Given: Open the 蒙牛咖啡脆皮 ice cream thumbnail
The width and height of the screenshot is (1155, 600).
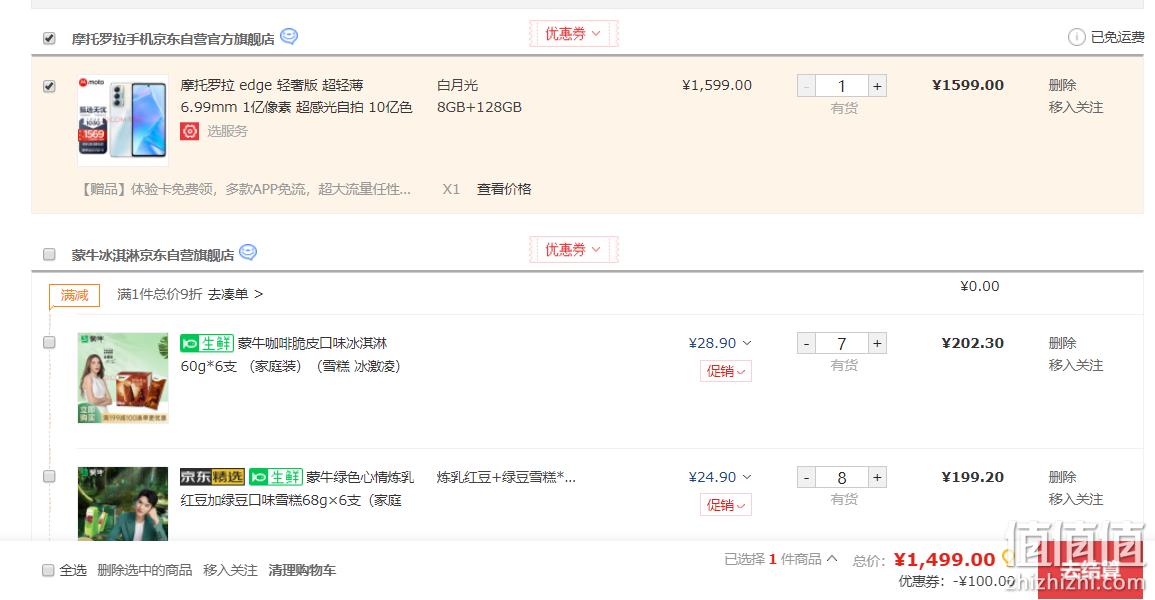Looking at the screenshot, I should point(123,378).
